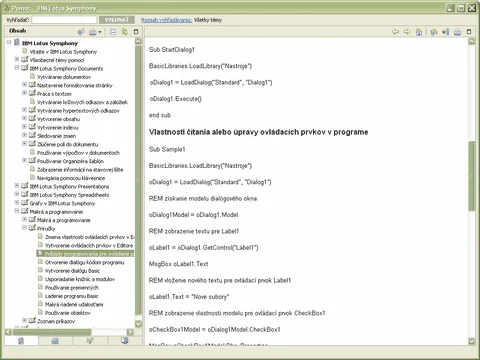Expand IBM Lotus Symphony Presentations
Viewport: 480px width, 360px height.
pyautogui.click(x=17, y=185)
